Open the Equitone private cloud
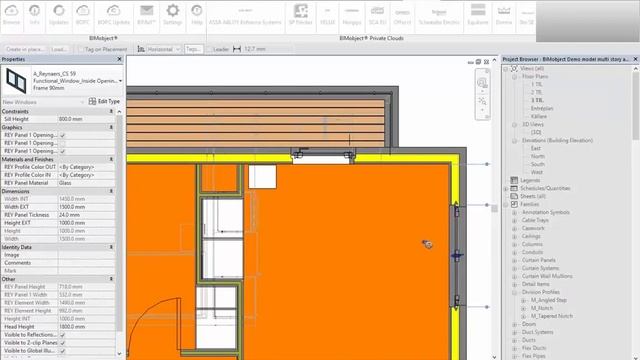The height and width of the screenshot is (360, 640). [x=478, y=15]
